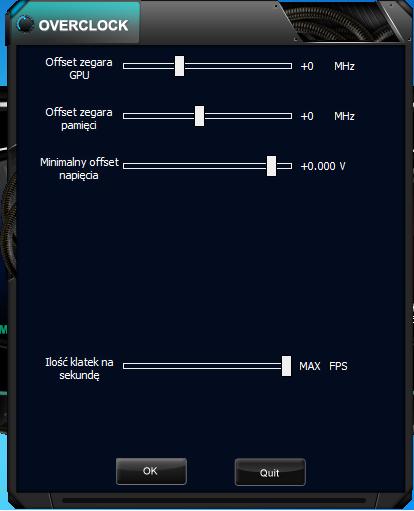The image size is (414, 511).
Task: Click the frames per second slider handle
Action: point(286,366)
